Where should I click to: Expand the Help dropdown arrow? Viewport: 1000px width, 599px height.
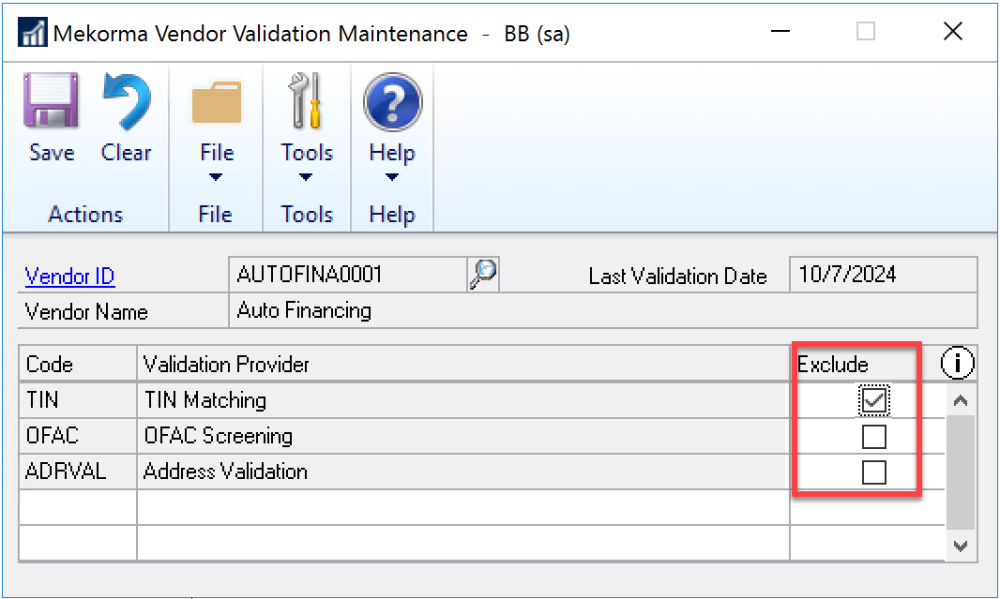(x=391, y=178)
